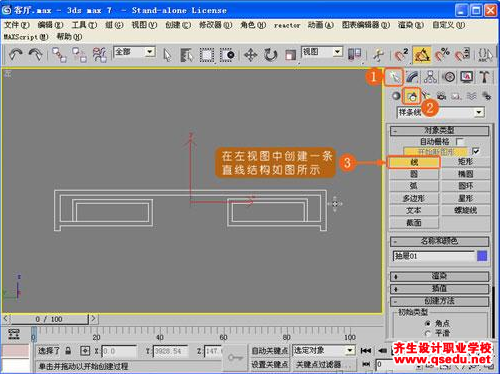Uncheck the 开始新图形 checkbox

[x=476, y=151]
